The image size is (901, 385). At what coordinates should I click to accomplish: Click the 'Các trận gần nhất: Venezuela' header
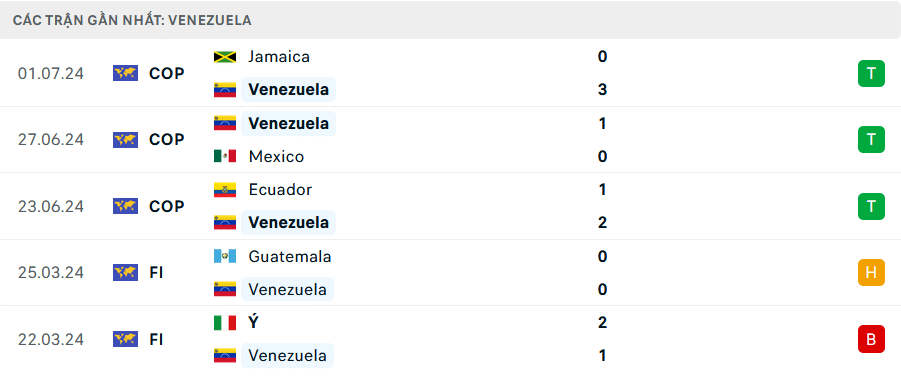[x=132, y=20]
